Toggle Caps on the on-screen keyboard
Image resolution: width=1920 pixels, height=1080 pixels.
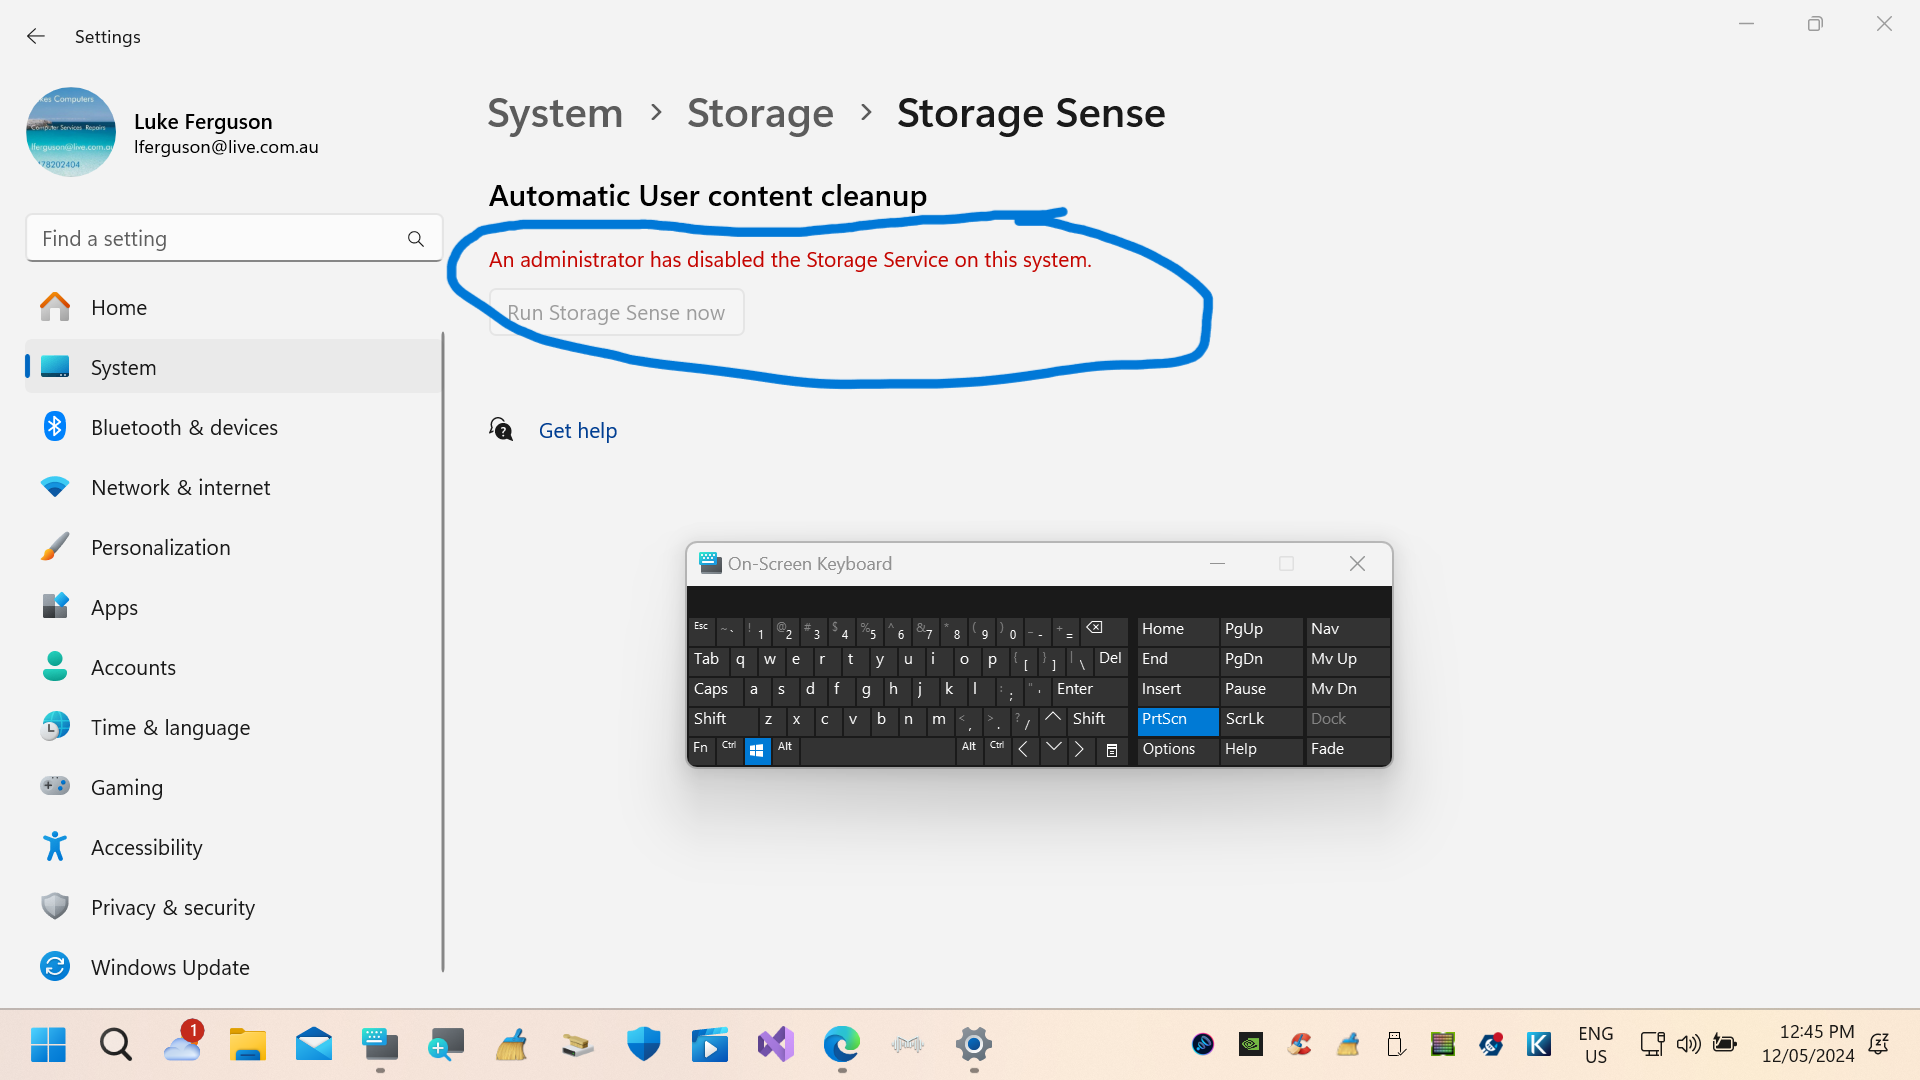coord(711,690)
